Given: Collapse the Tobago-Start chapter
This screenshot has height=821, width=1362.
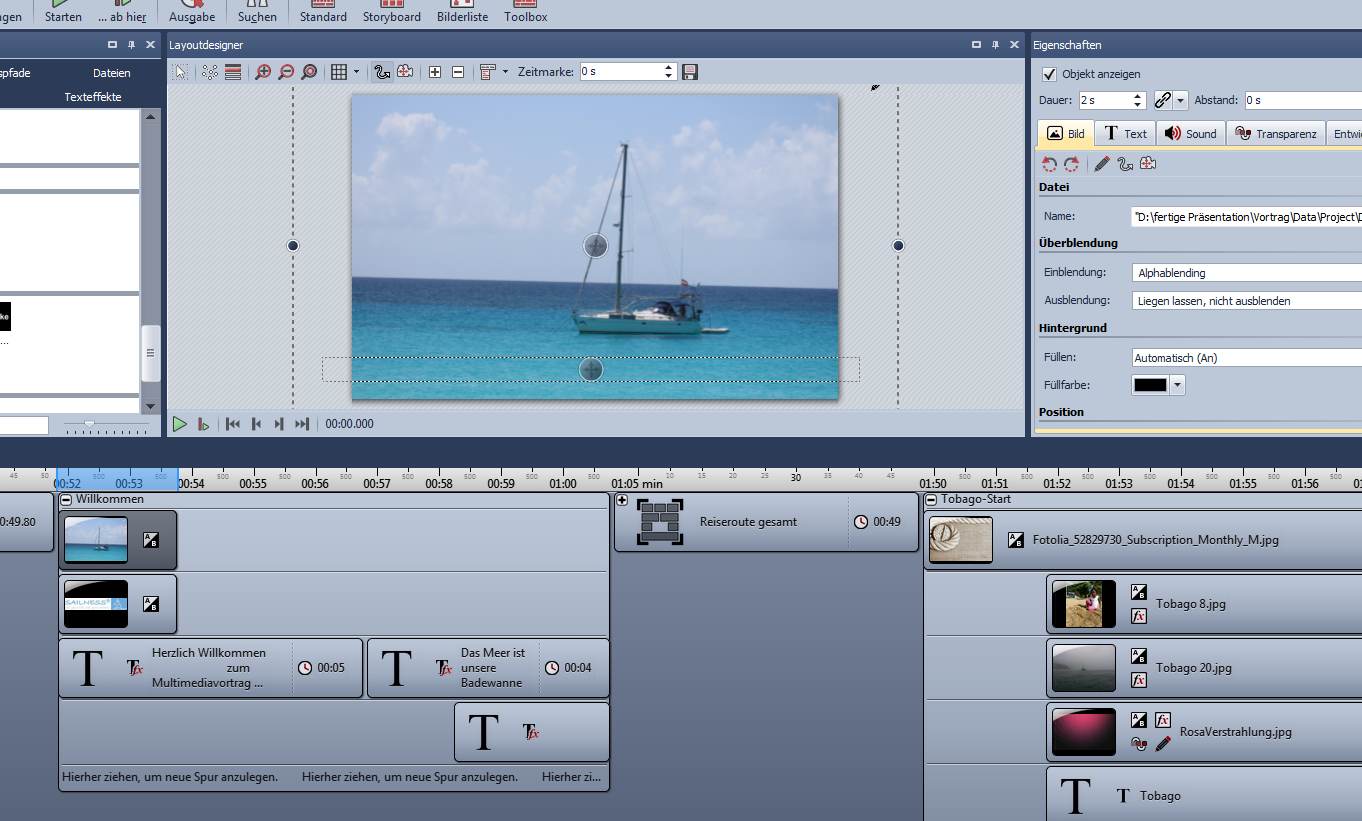Looking at the screenshot, I should coord(931,499).
